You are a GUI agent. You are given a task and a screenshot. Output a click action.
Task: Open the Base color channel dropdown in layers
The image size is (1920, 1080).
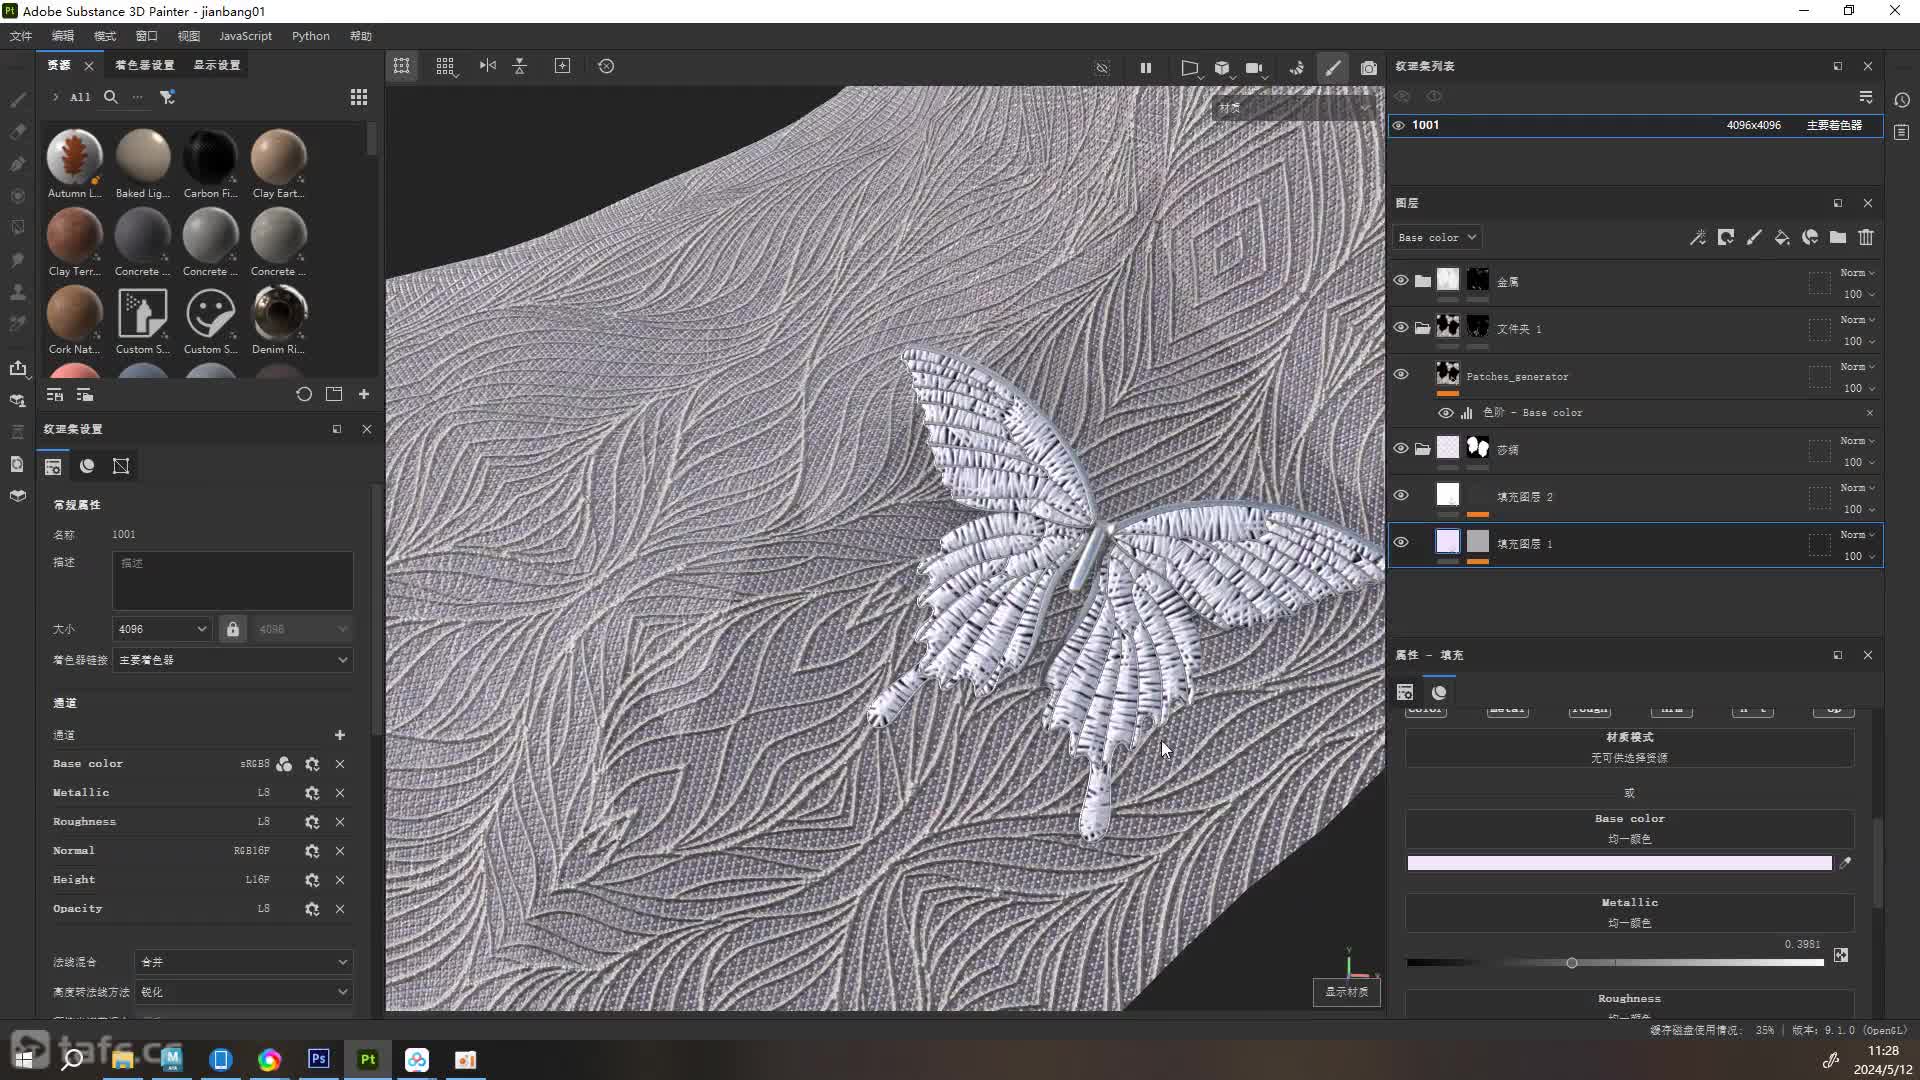coord(1436,238)
